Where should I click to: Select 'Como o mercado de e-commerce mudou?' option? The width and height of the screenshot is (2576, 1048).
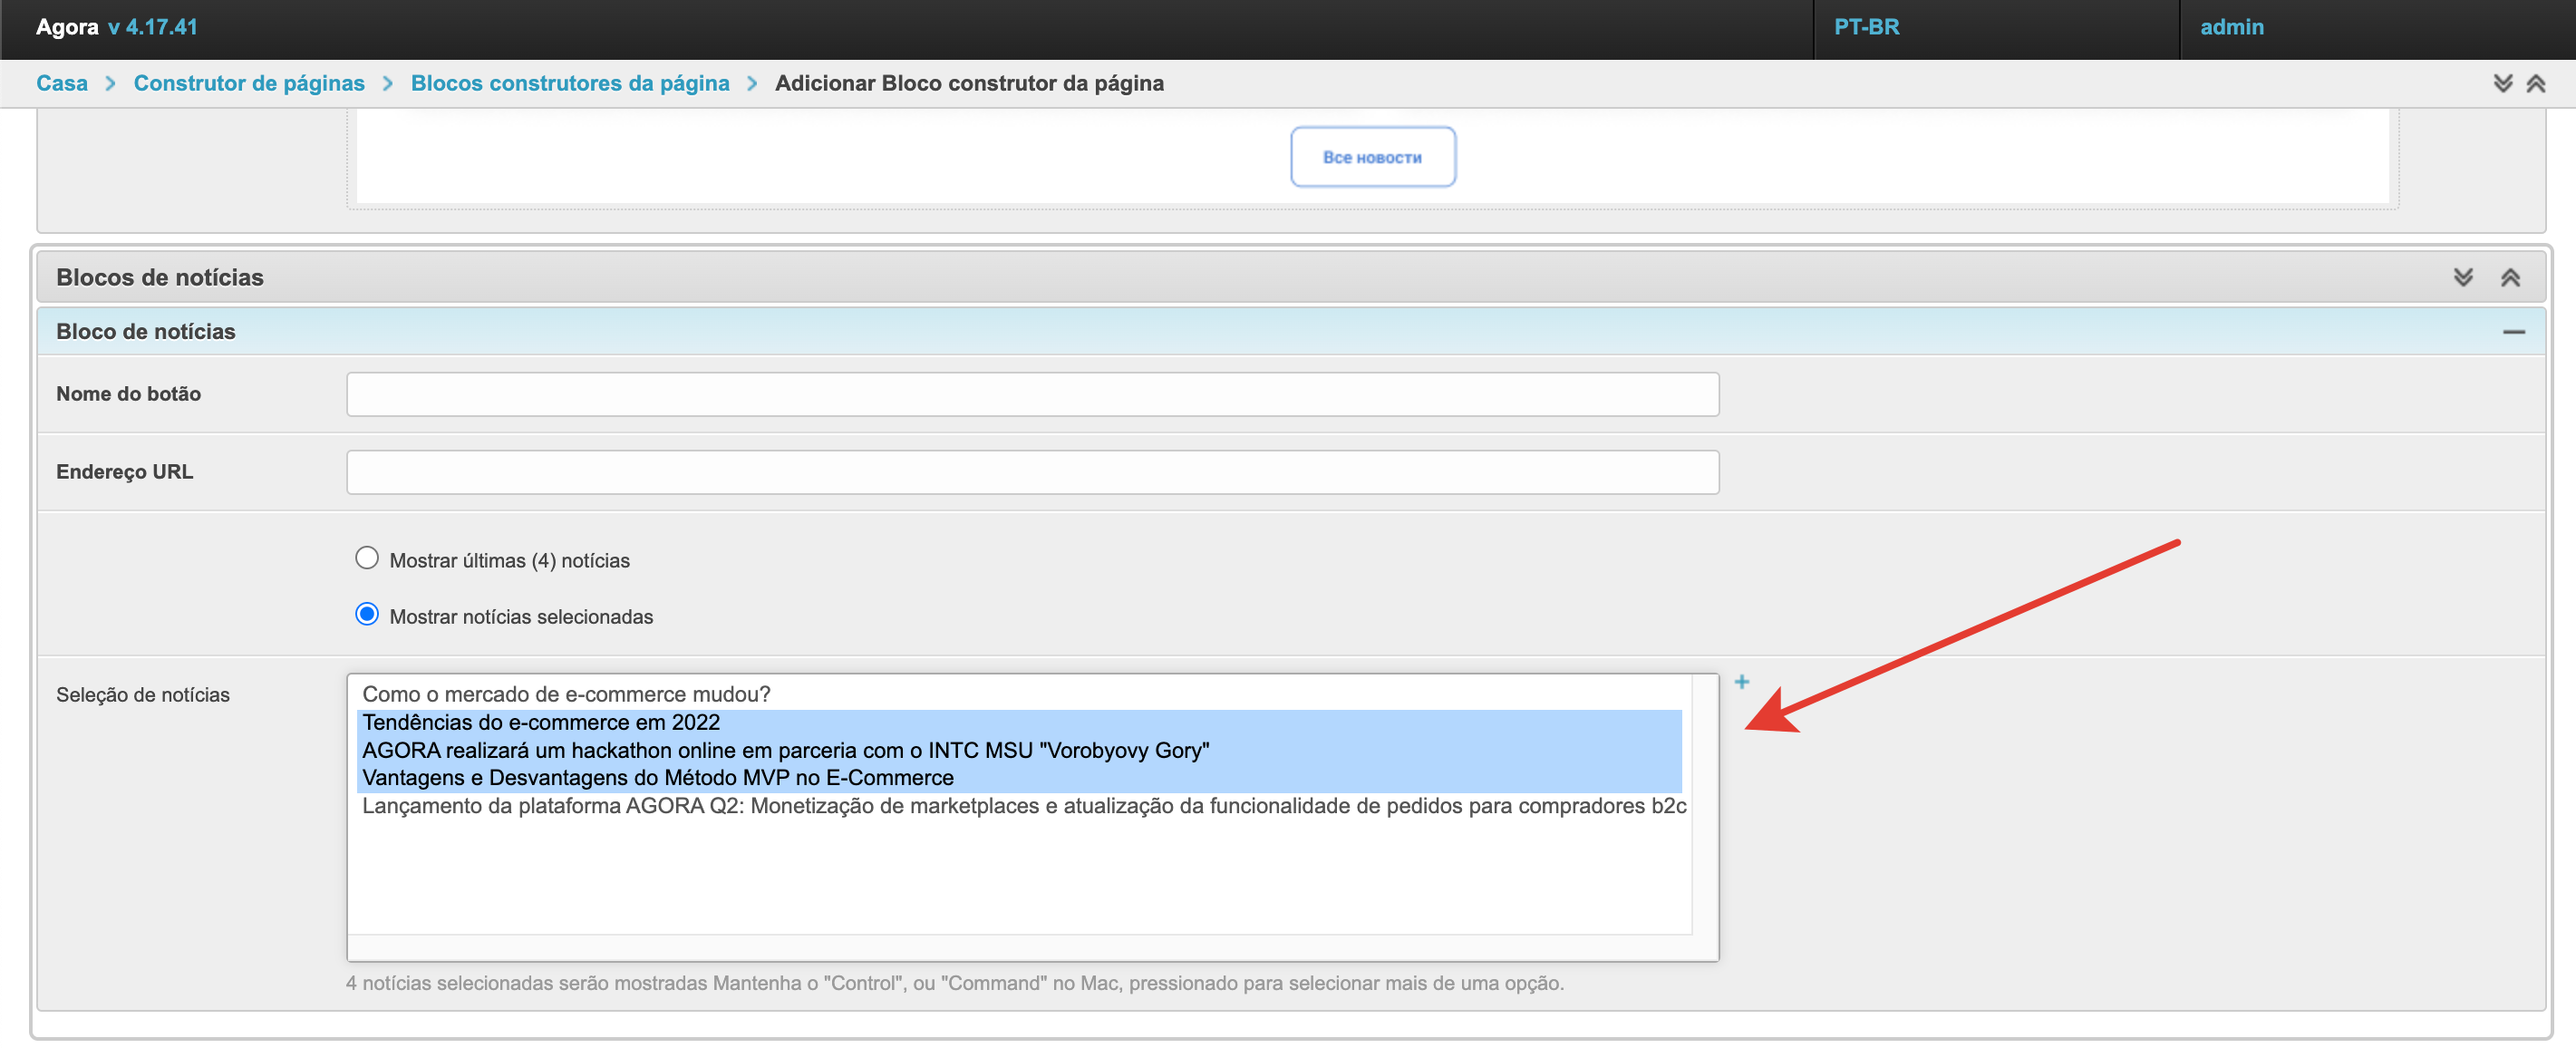coord(566,694)
